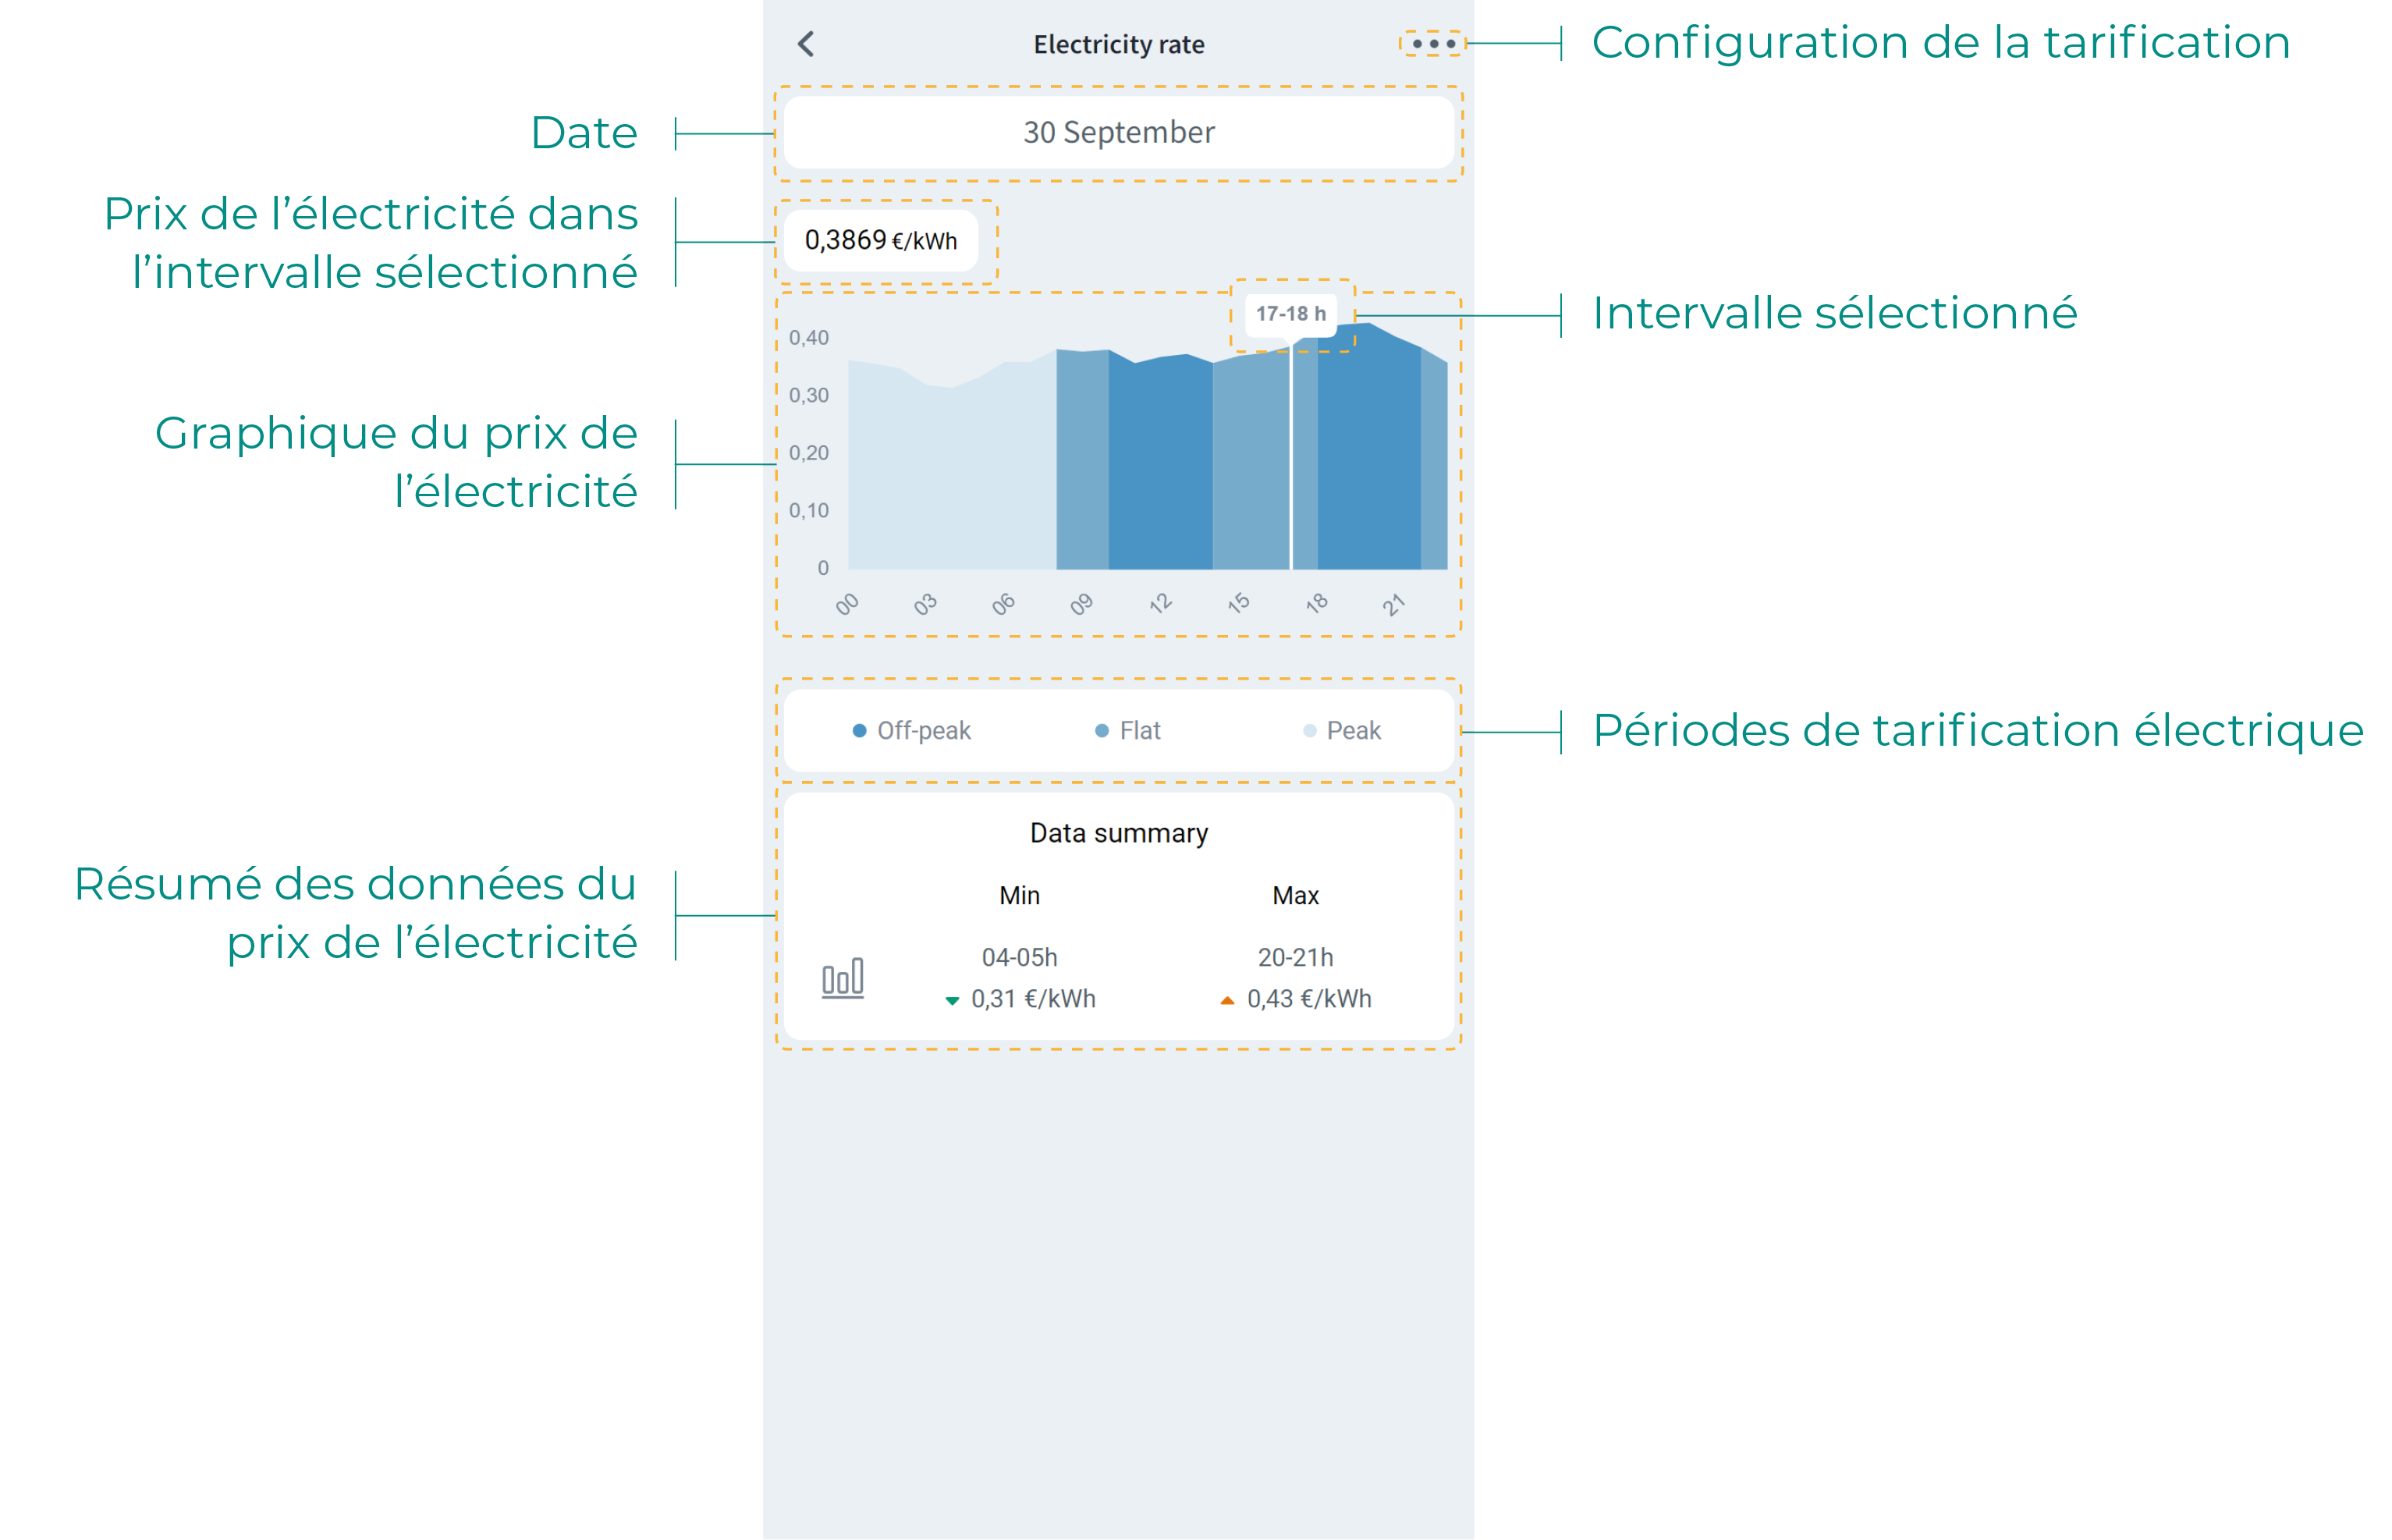Screen dimensions: 2392x1540
Task: Select the 12 hour label on axis
Action: [x=1159, y=604]
